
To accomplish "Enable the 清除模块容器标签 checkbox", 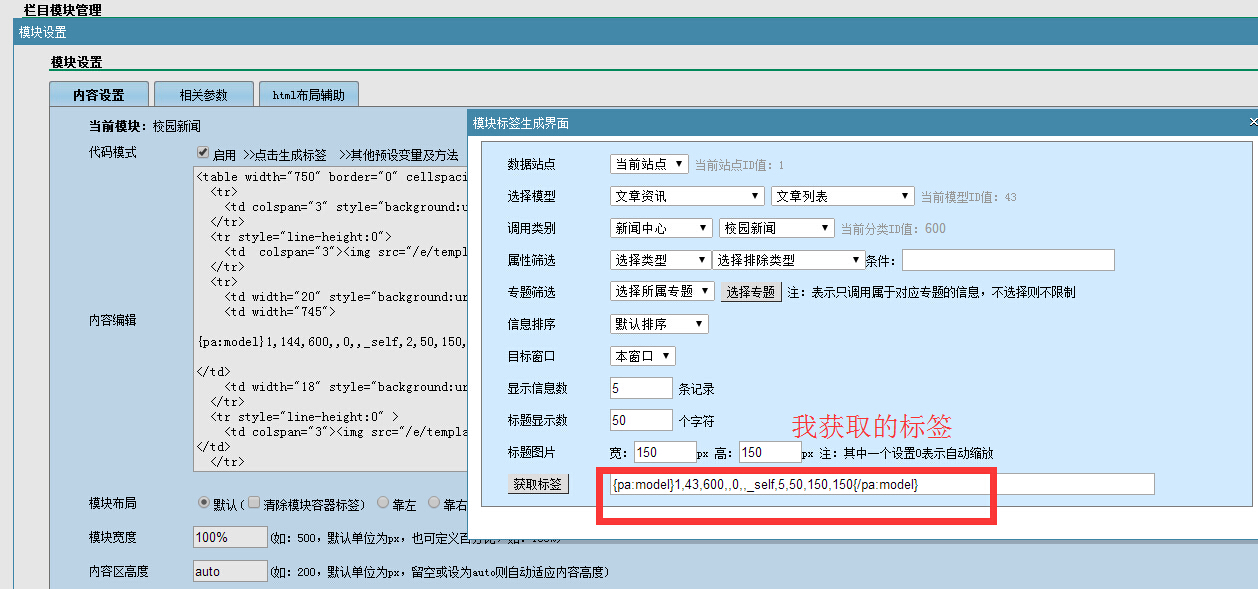I will tap(254, 502).
